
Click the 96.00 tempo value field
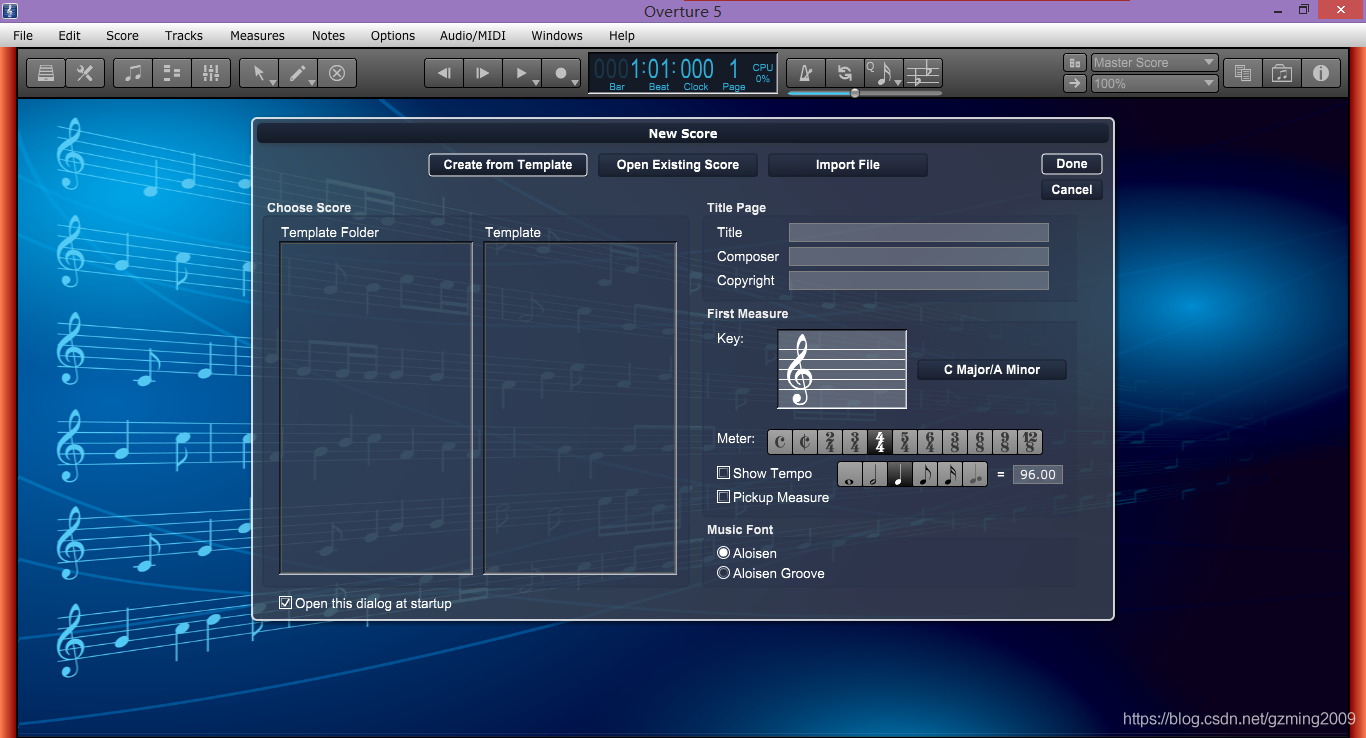click(x=1038, y=474)
